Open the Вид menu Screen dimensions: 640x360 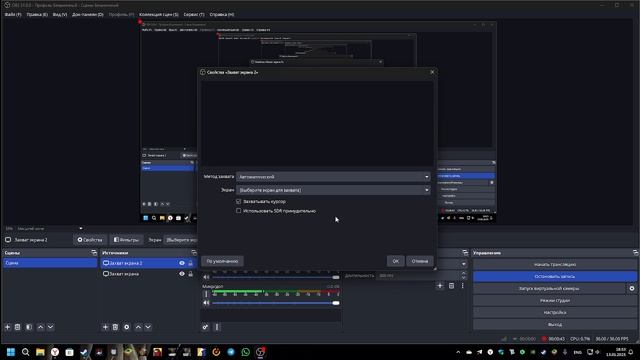60,14
